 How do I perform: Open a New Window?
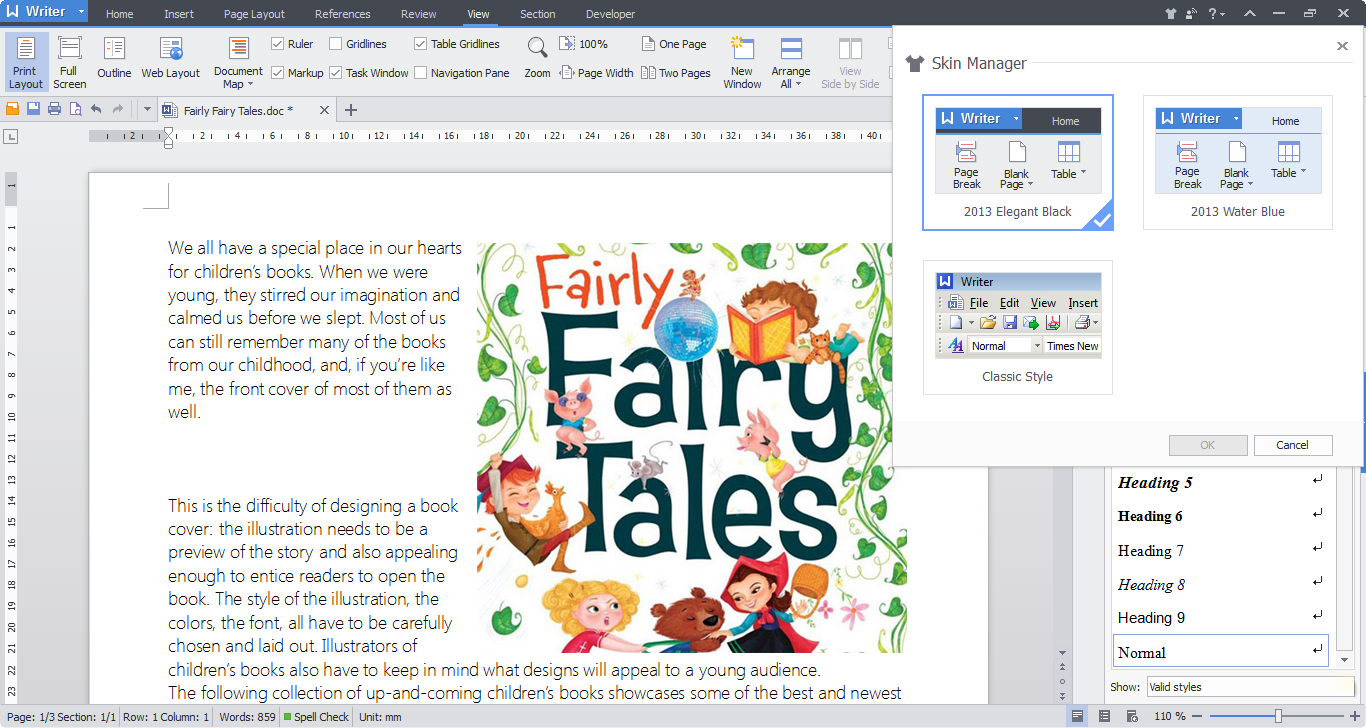click(742, 62)
